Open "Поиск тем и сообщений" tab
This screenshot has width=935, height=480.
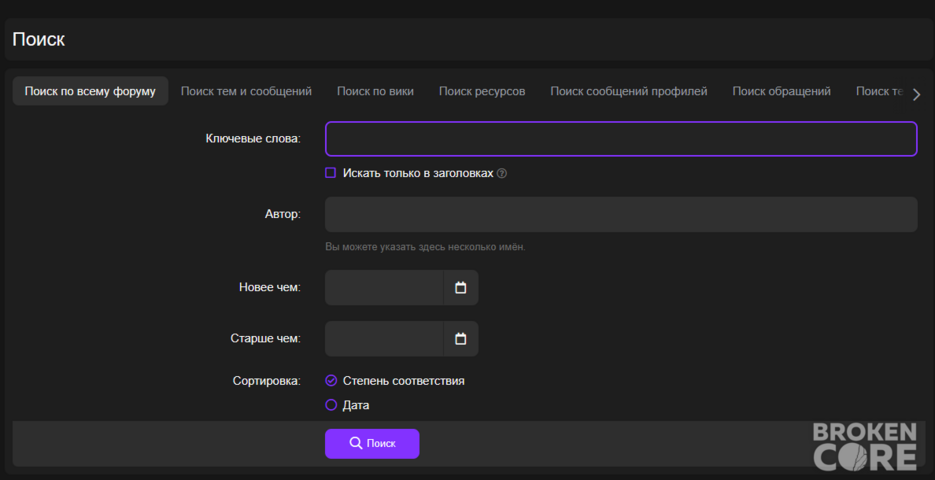click(x=246, y=91)
